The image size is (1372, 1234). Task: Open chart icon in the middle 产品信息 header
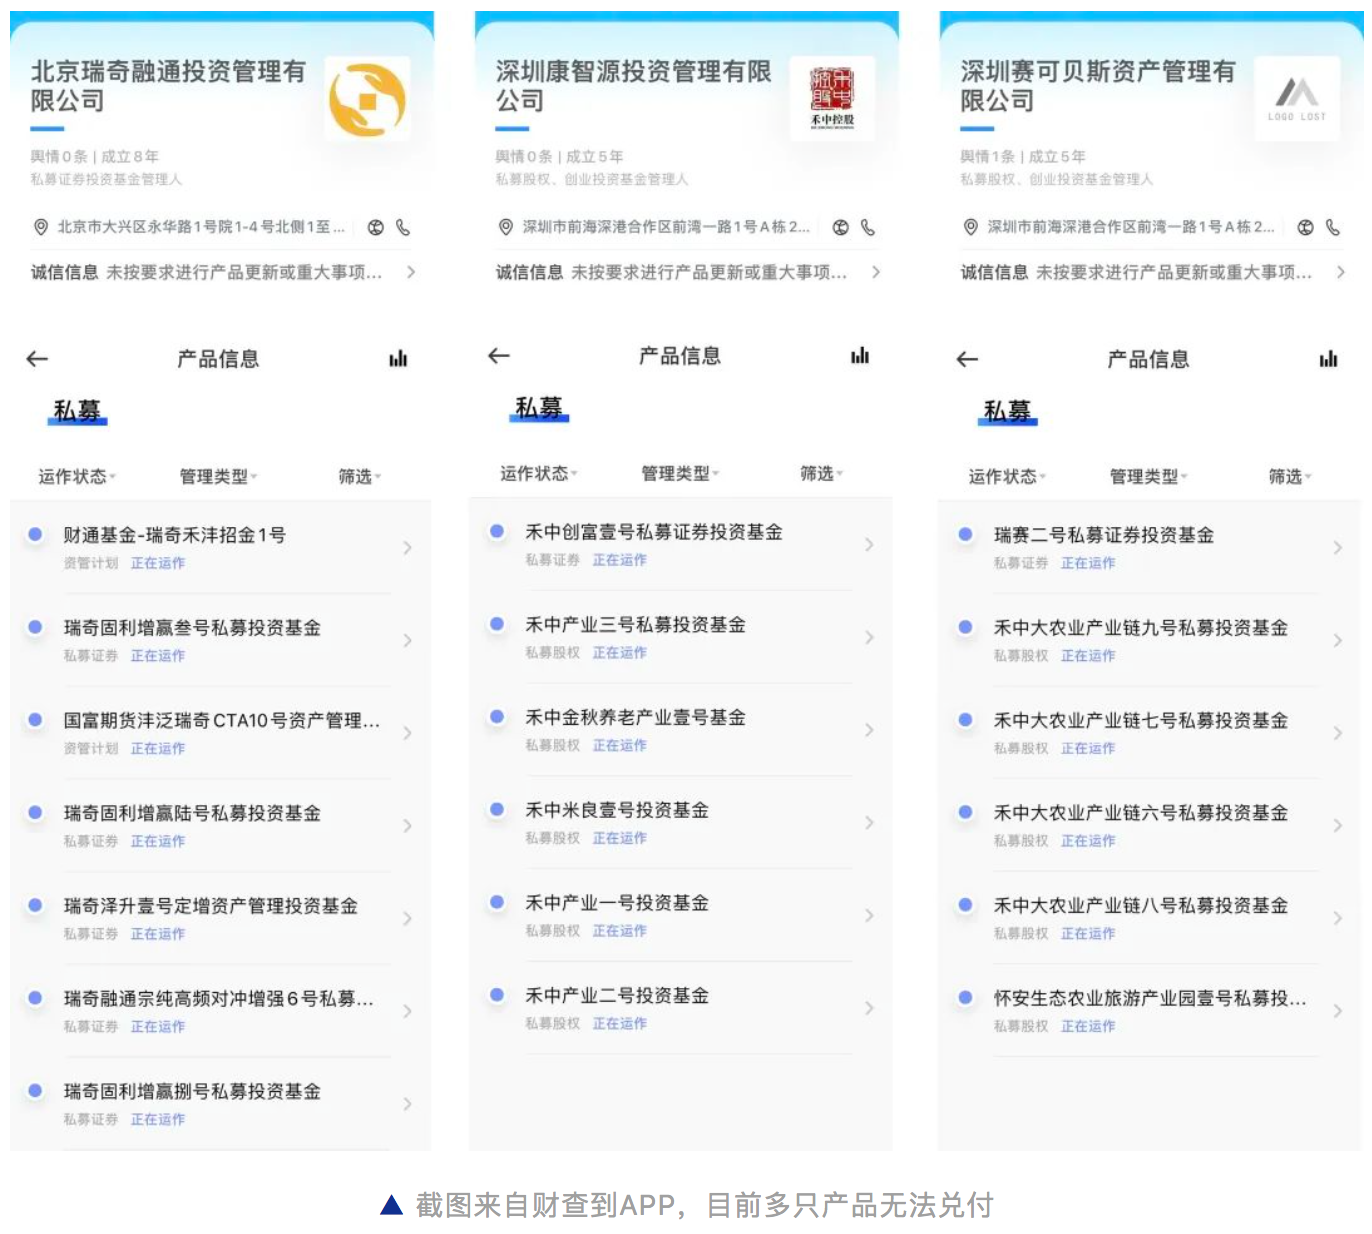(860, 355)
